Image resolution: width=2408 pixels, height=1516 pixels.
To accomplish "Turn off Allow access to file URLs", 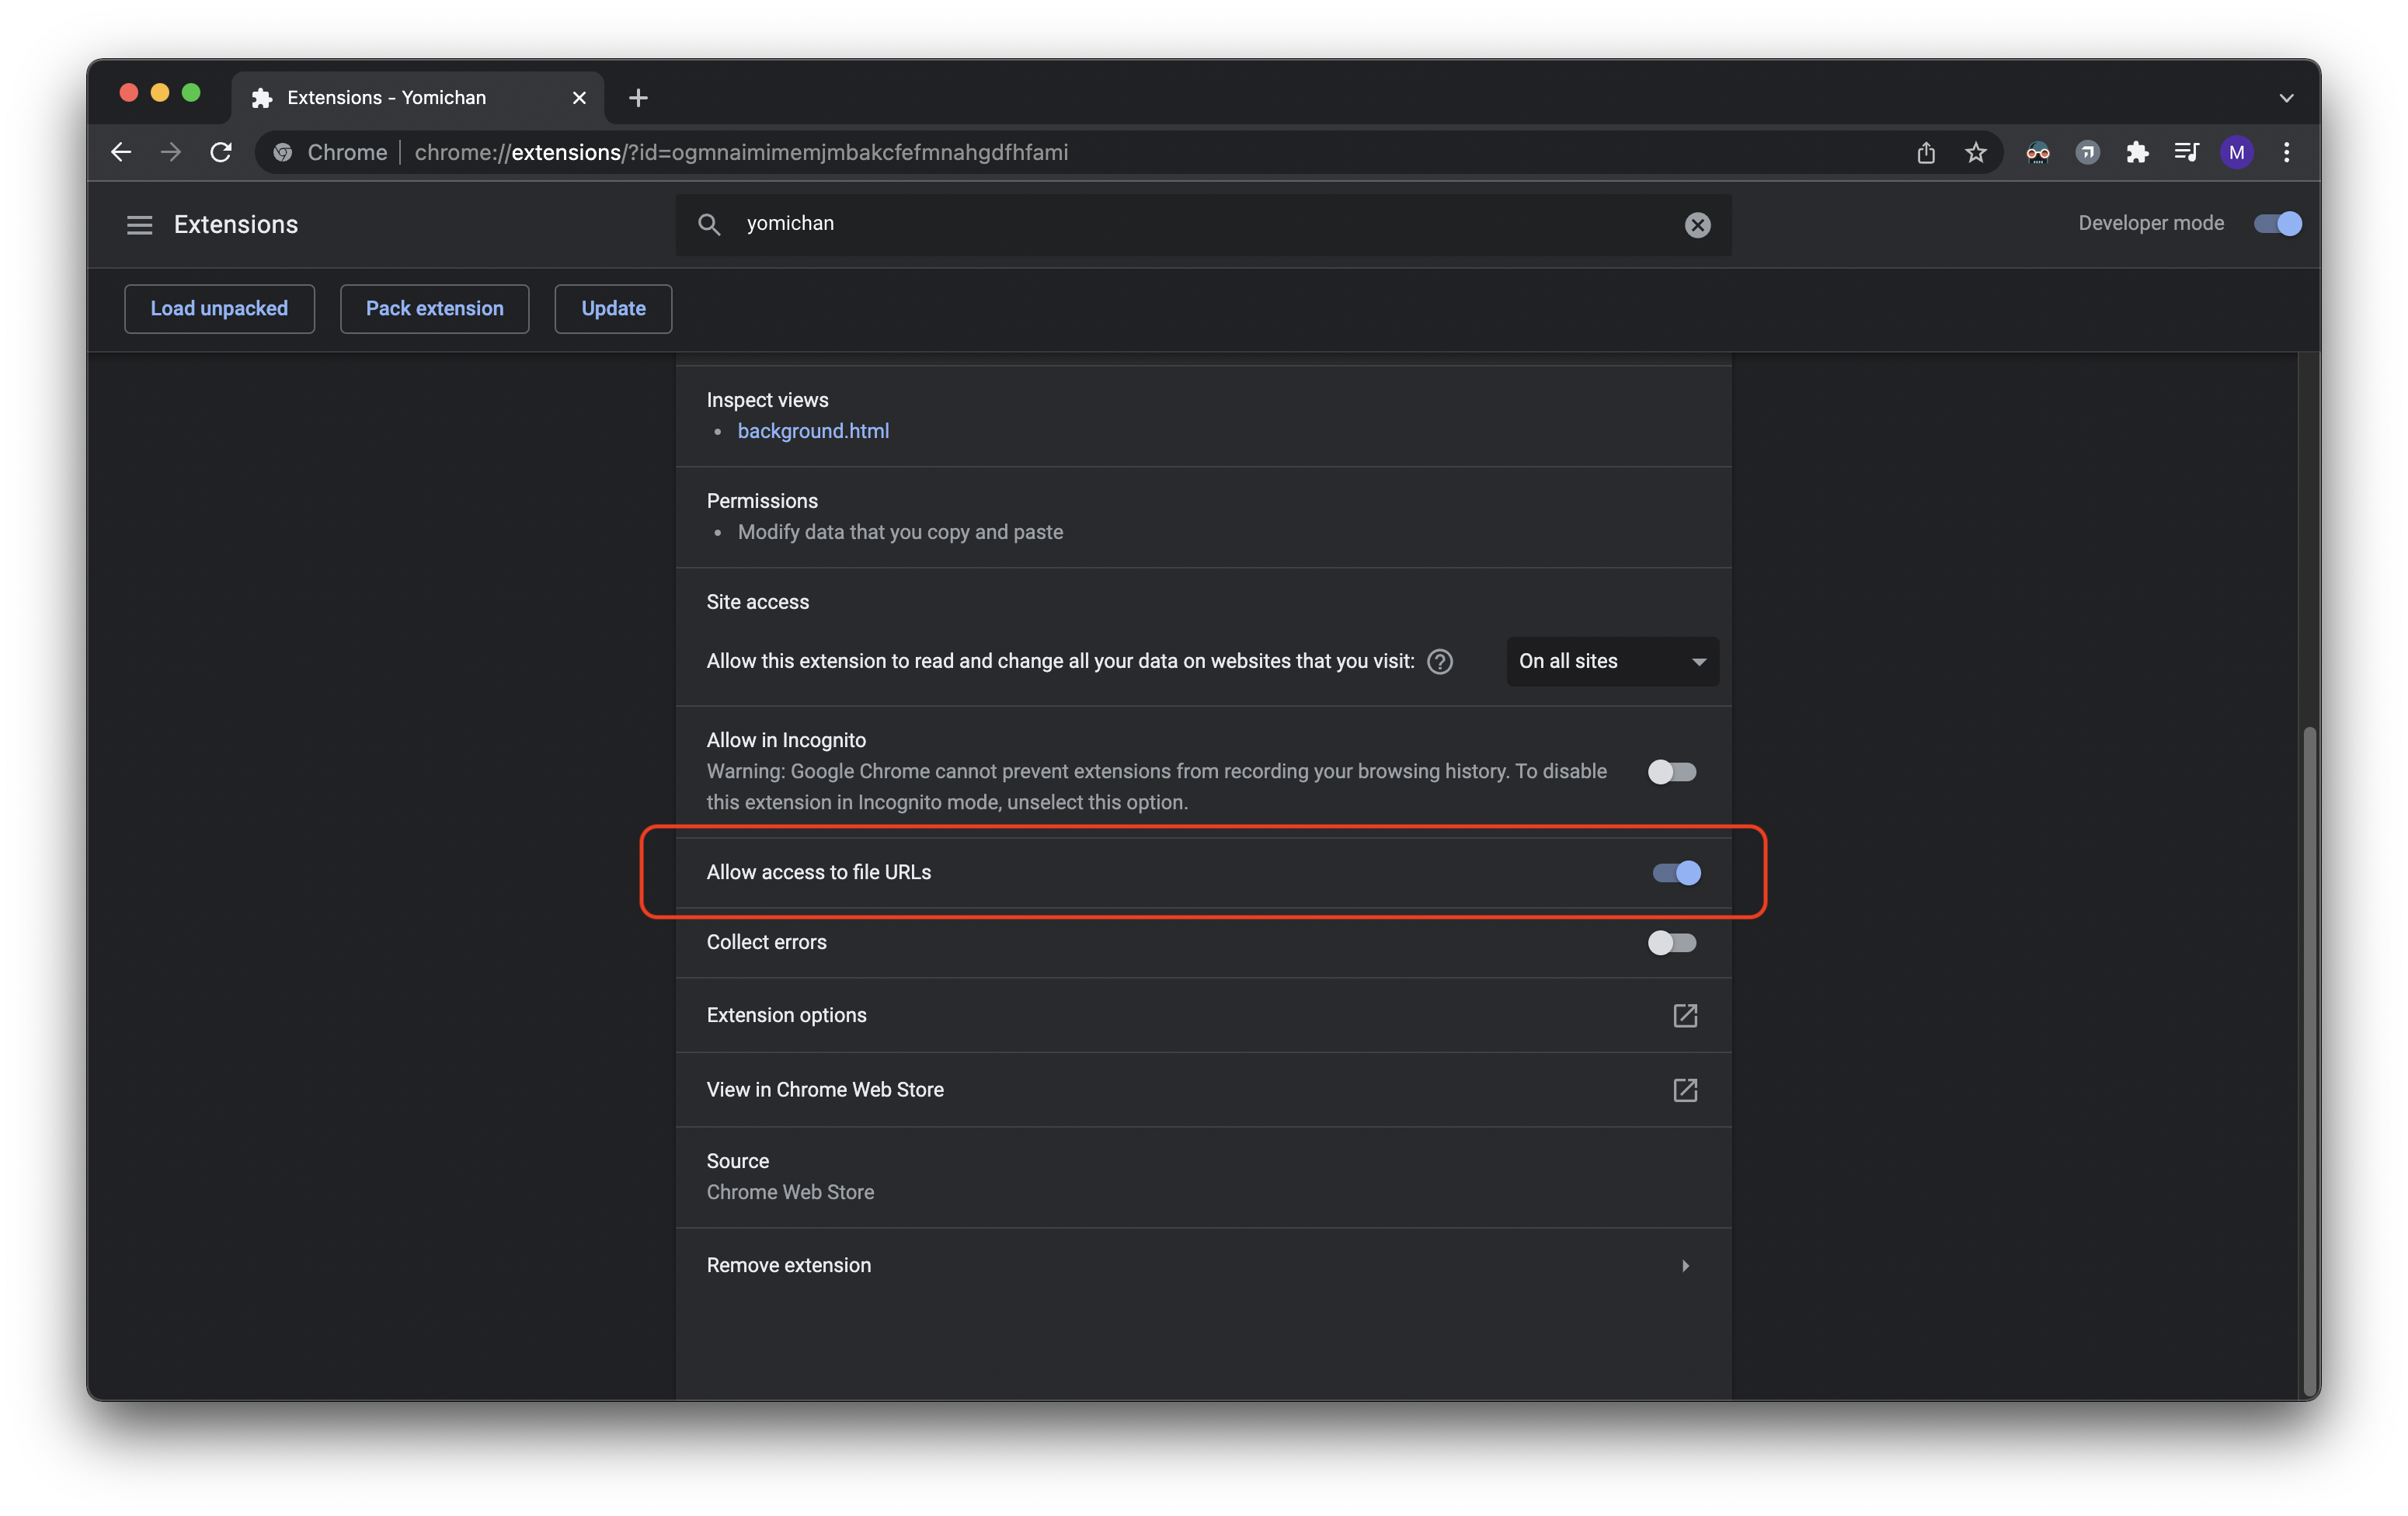I will tap(1676, 873).
